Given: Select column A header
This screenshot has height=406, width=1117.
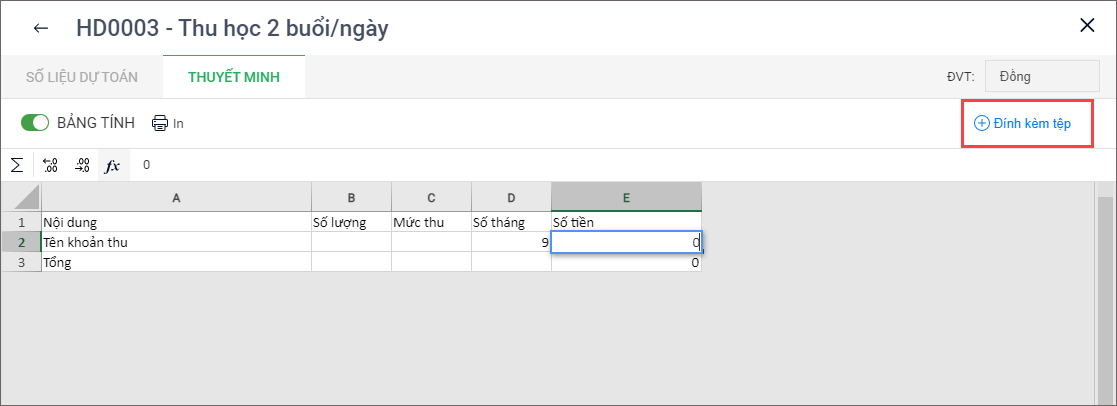Looking at the screenshot, I should pos(176,197).
